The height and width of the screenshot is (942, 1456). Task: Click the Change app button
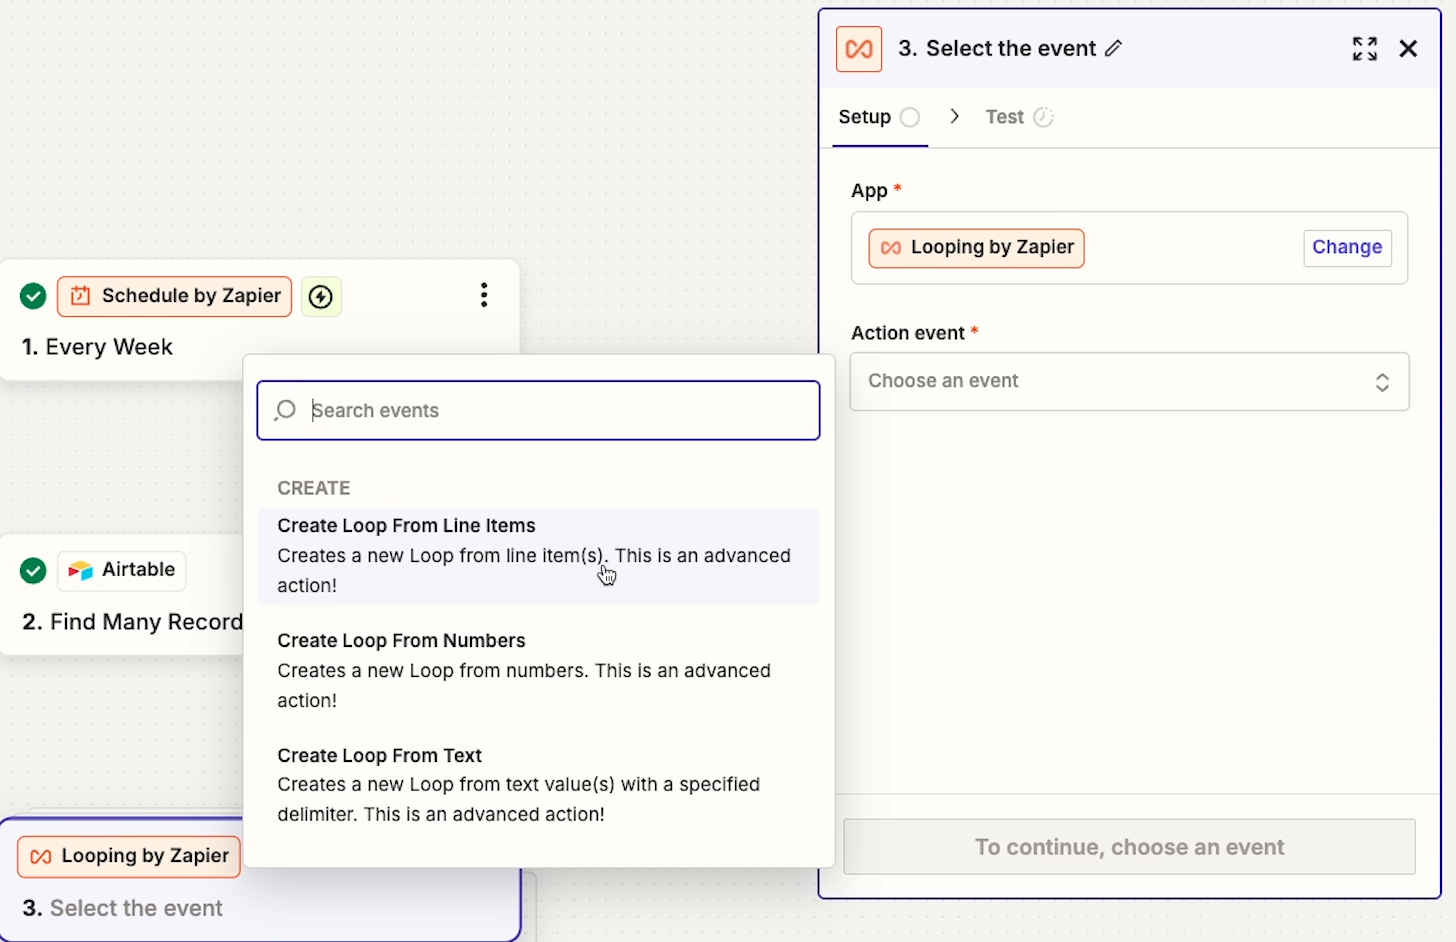pyautogui.click(x=1347, y=247)
